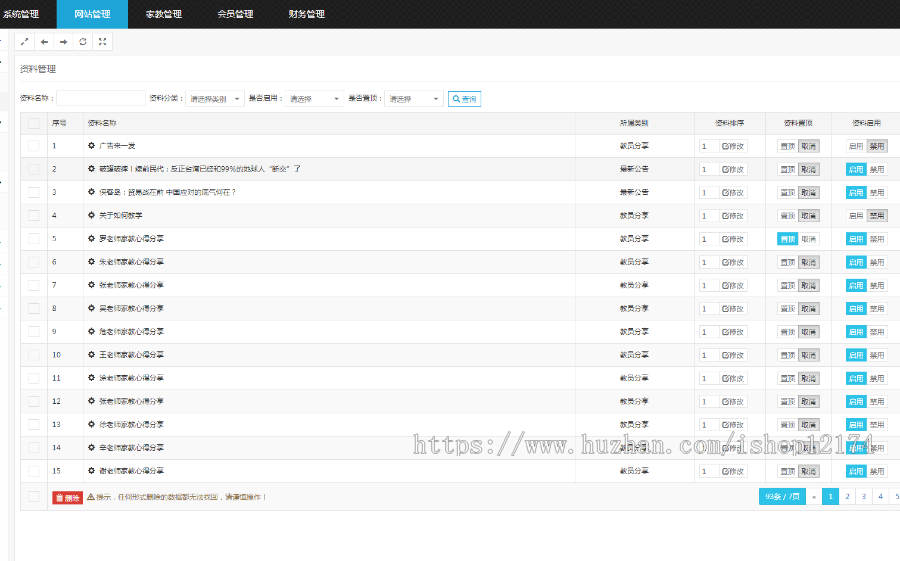Click 修改 edit sort button in row 1

(x=733, y=146)
